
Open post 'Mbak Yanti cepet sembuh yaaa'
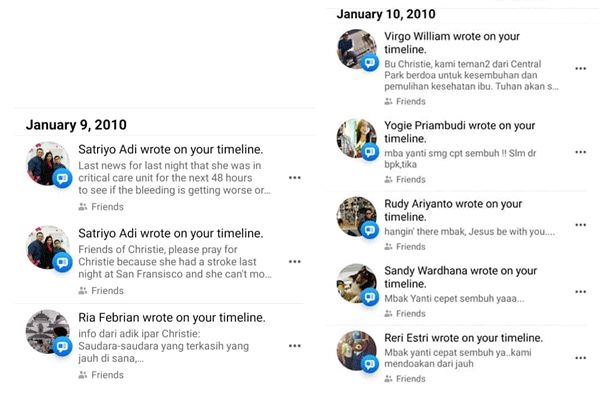454,299
